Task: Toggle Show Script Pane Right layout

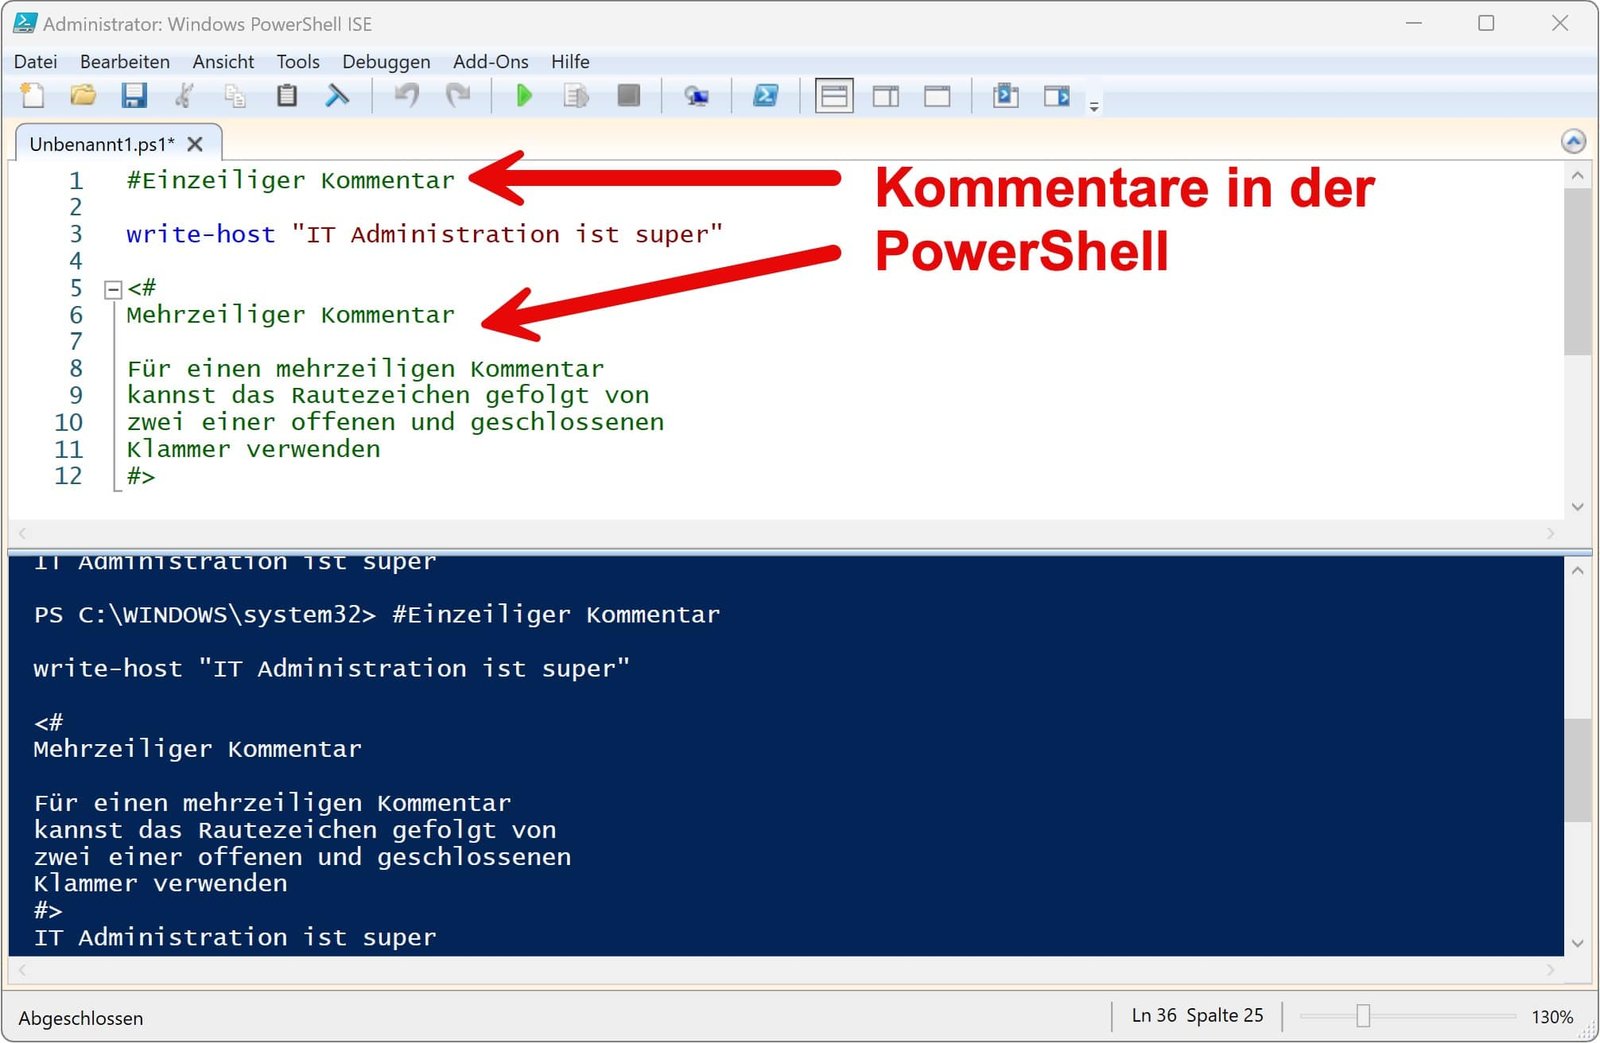Action: pyautogui.click(x=886, y=96)
